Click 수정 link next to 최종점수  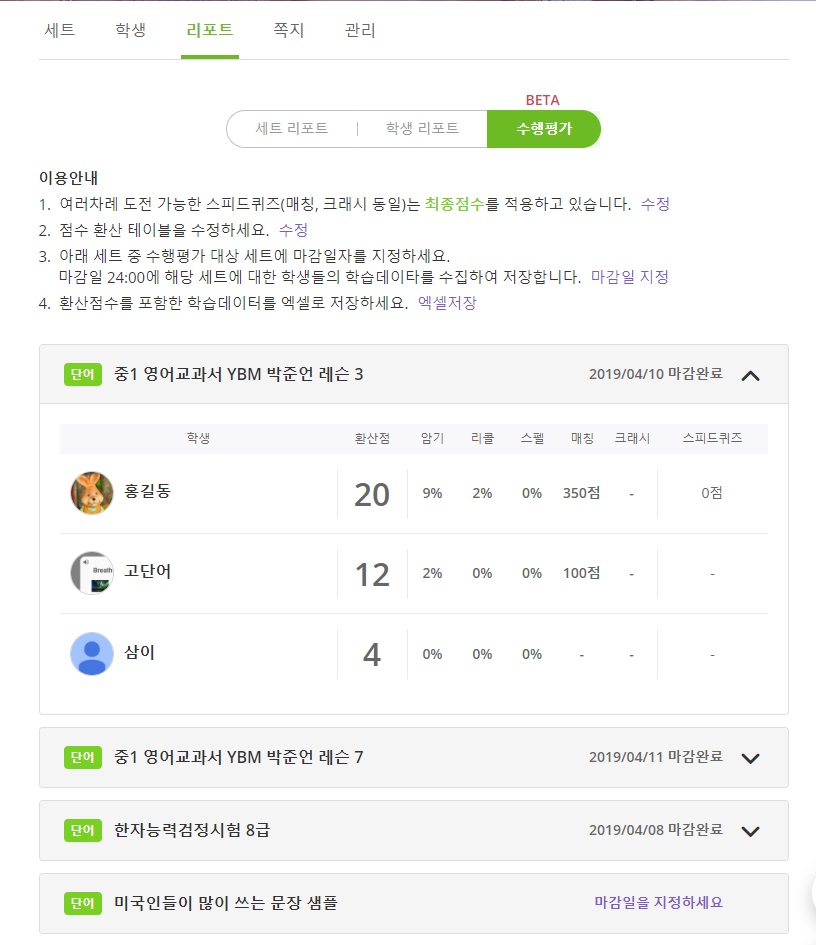coord(655,204)
